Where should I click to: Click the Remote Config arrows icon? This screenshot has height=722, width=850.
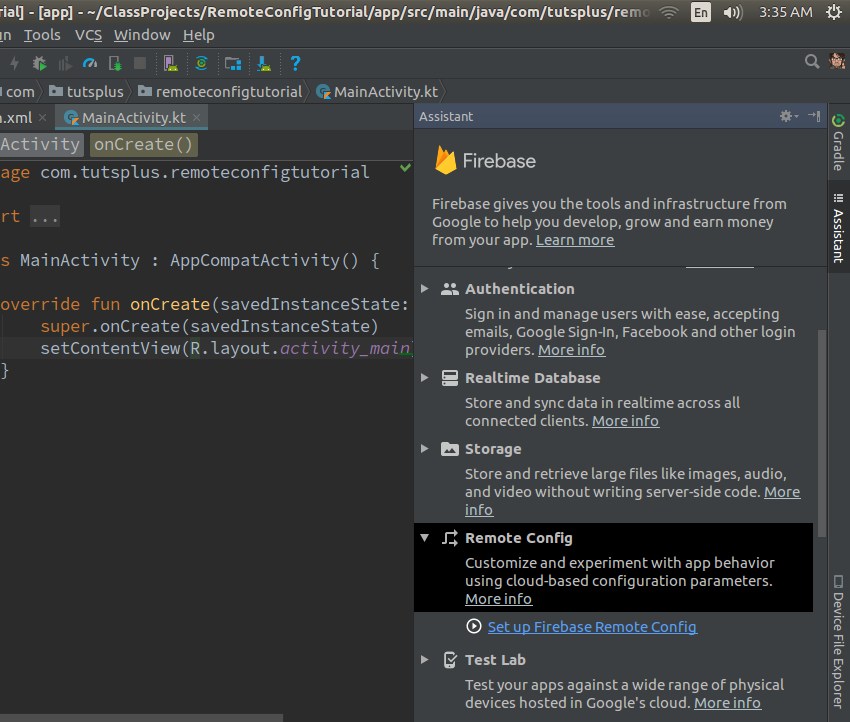pyautogui.click(x=449, y=538)
